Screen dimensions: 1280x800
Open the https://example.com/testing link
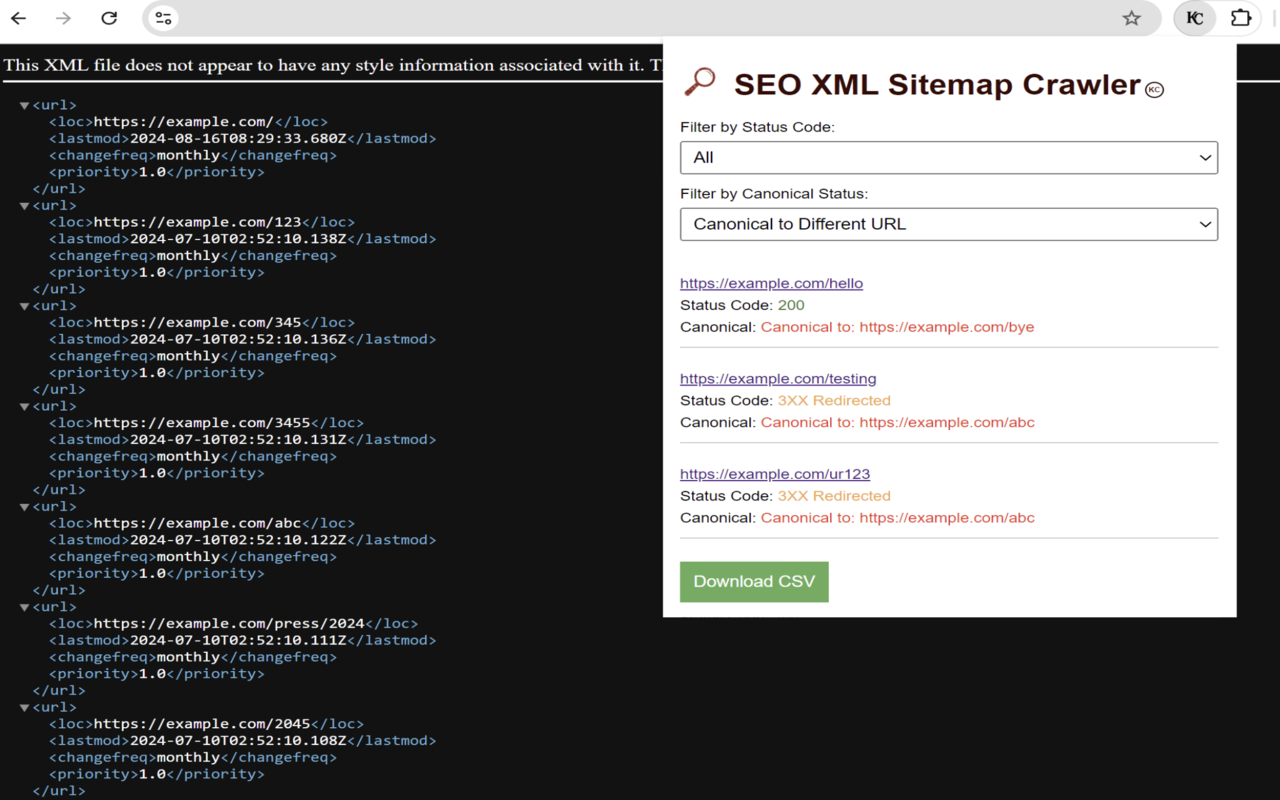click(778, 378)
